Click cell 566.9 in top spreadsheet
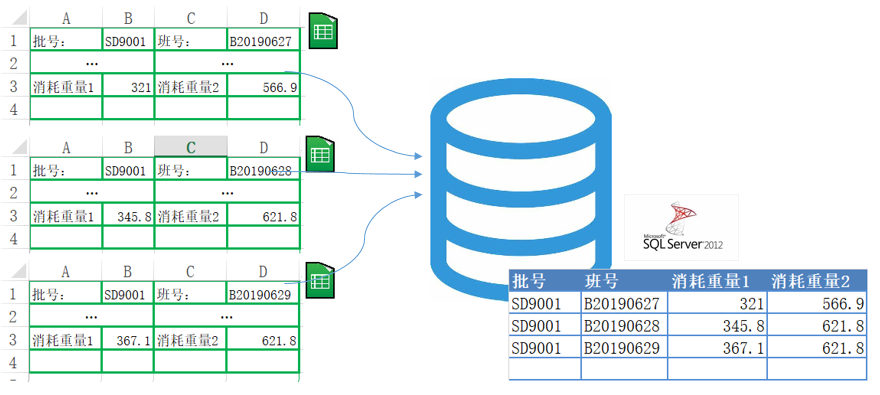Screen dimensions: 880x395 pyautogui.click(x=264, y=87)
